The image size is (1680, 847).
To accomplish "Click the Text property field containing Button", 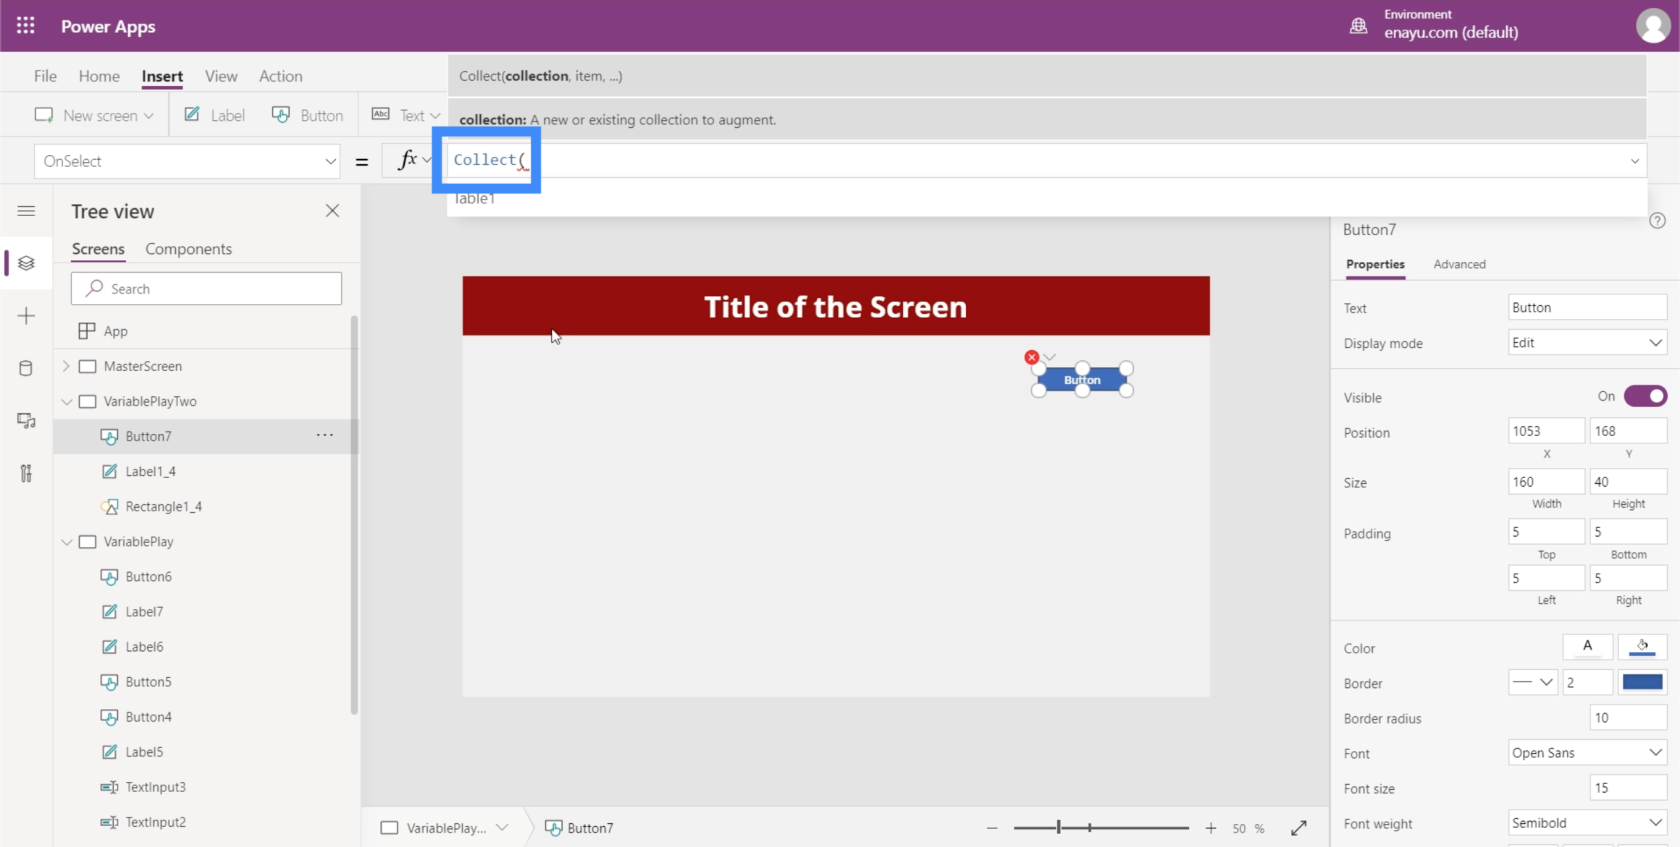I will (x=1587, y=307).
